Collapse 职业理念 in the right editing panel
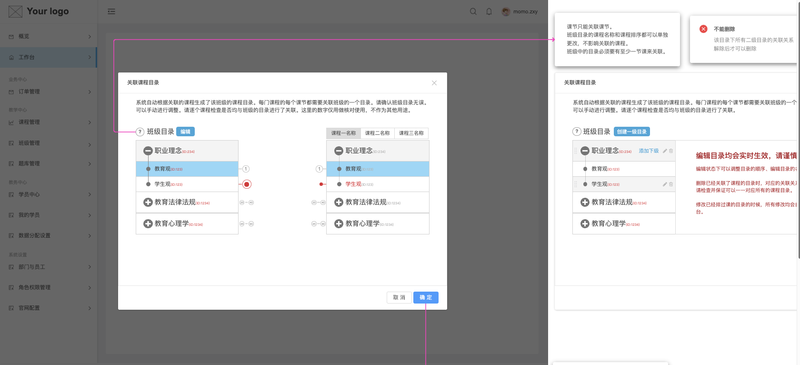This screenshot has width=800, height=365. [x=585, y=151]
